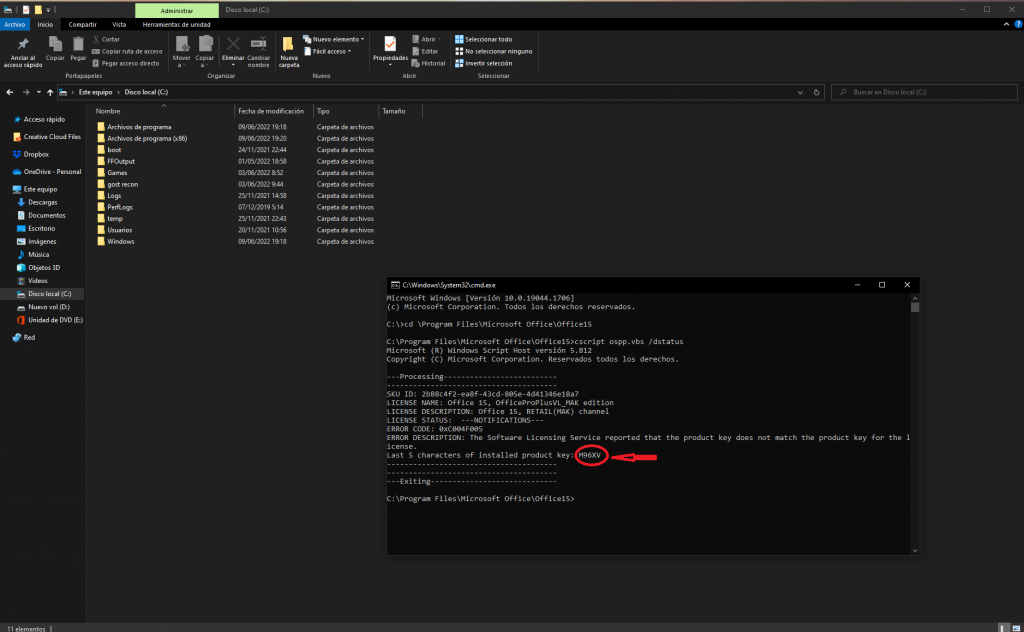This screenshot has width=1024, height=632.
Task: Click the 'Cambiar nombre' rename icon
Action: tap(259, 46)
